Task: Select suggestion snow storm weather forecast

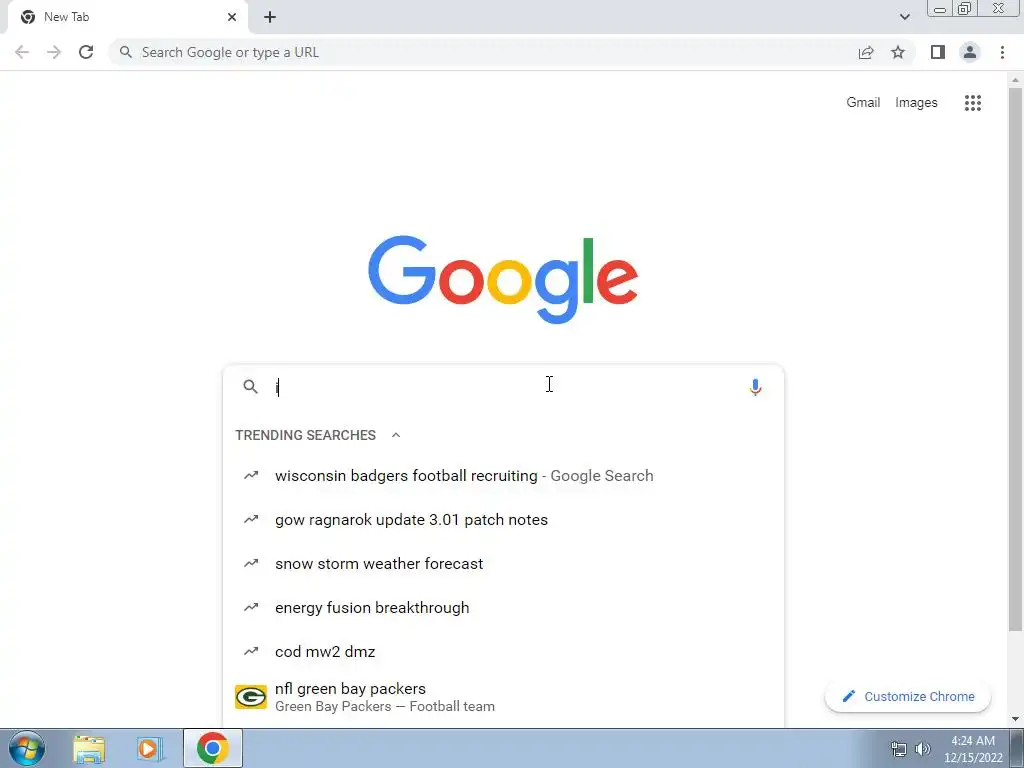Action: [x=503, y=564]
